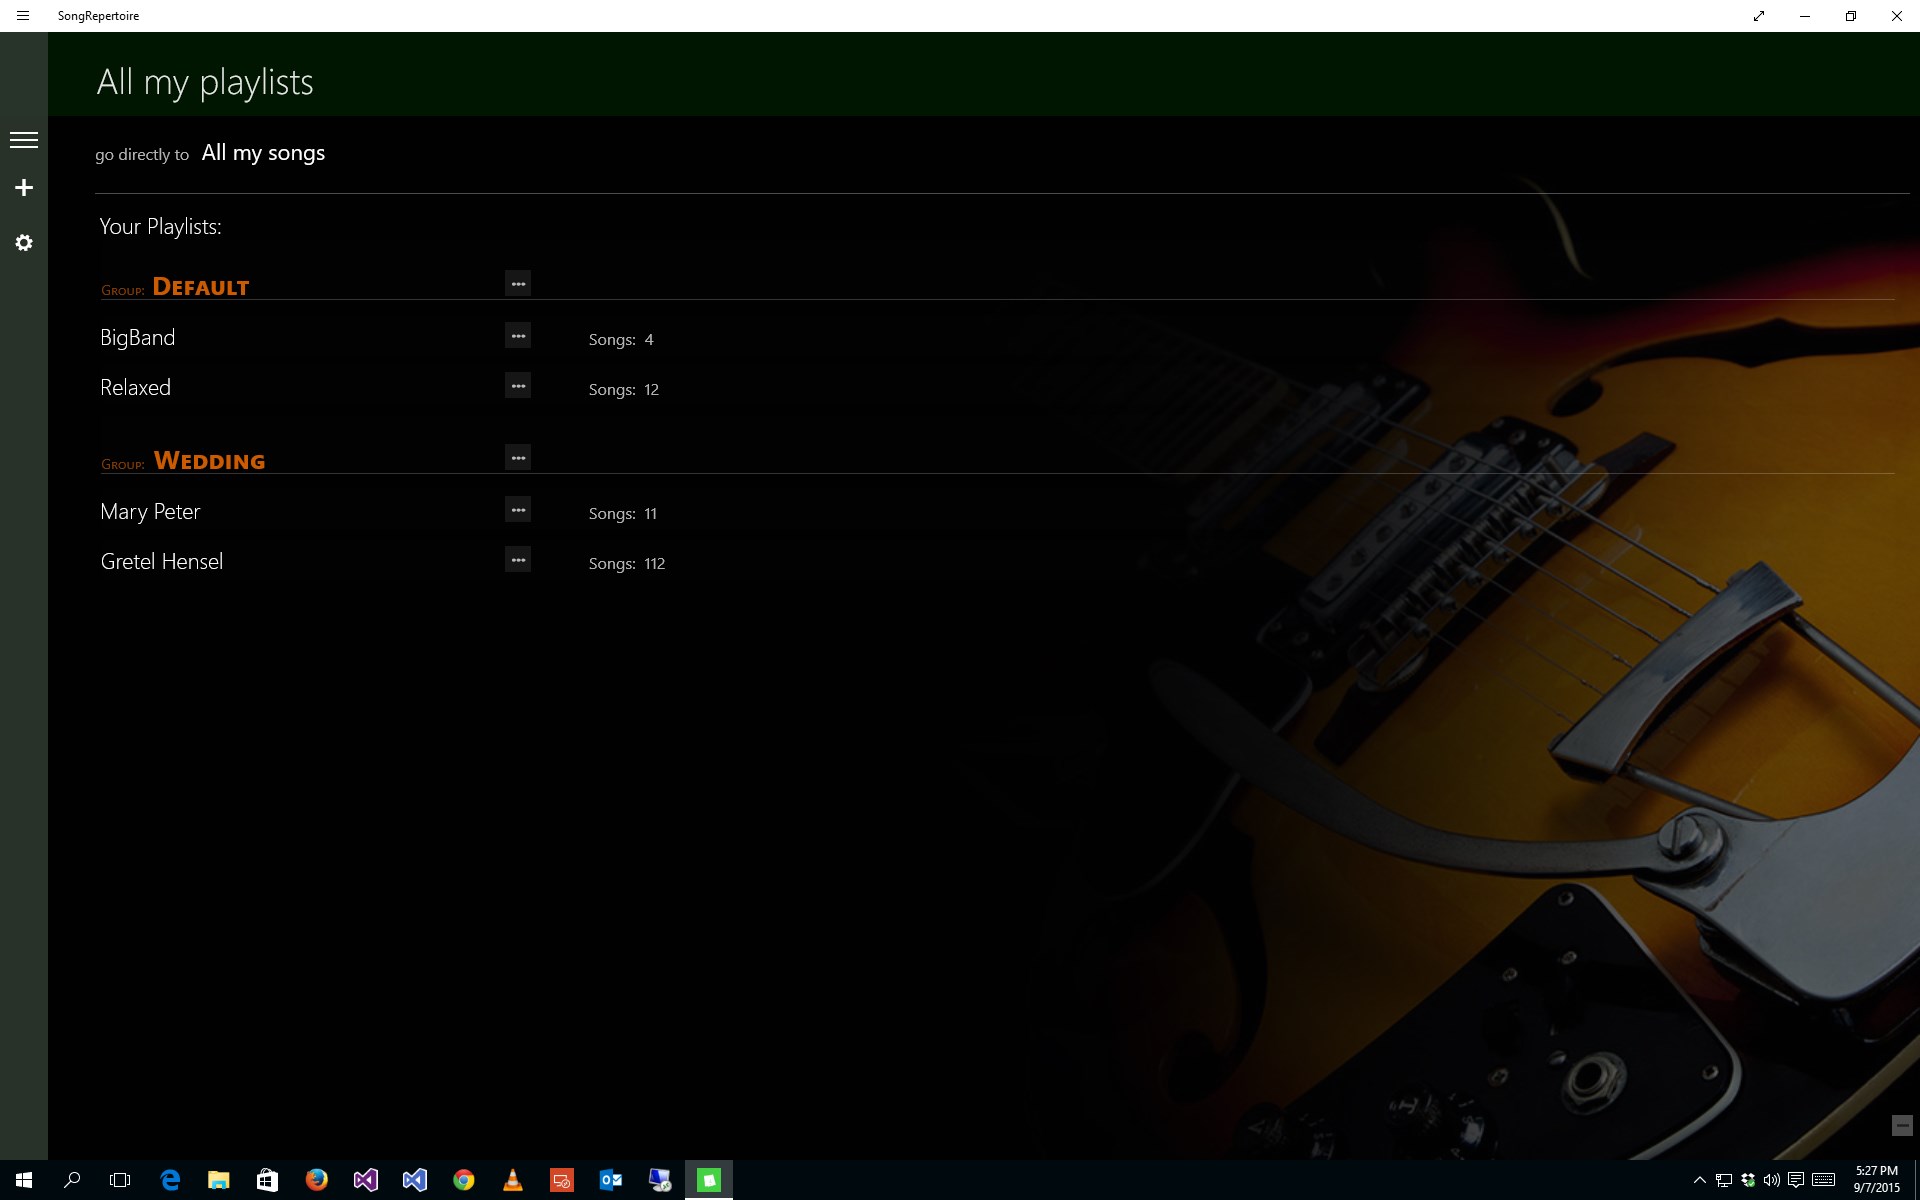Open the Mary Peter playlist

coord(150,512)
